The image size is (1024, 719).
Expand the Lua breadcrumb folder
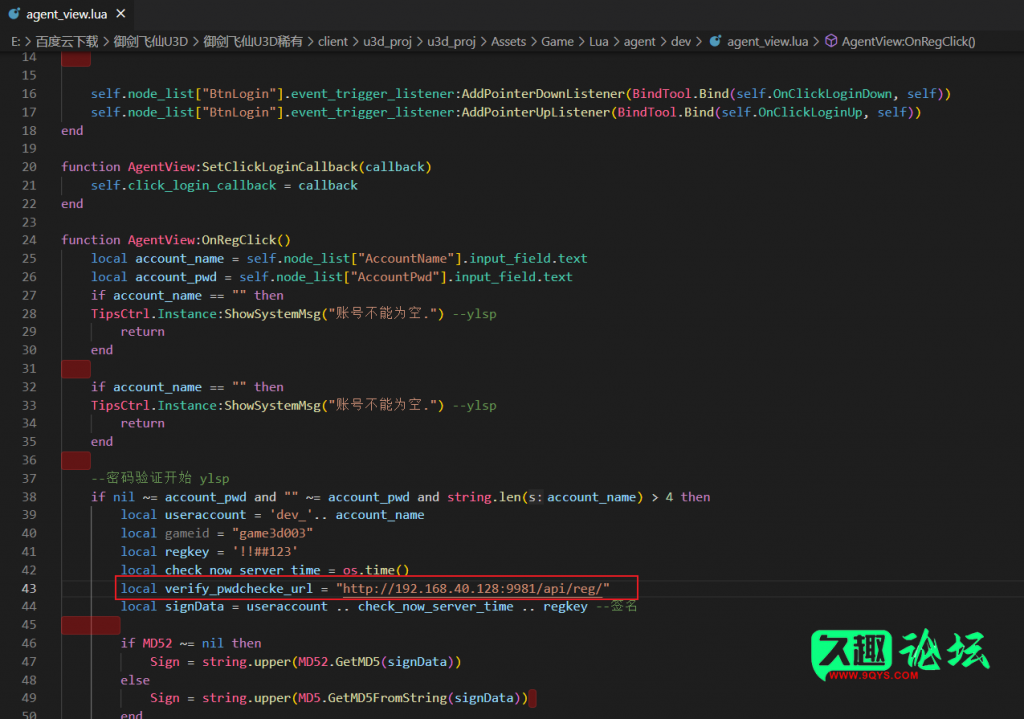click(x=600, y=42)
